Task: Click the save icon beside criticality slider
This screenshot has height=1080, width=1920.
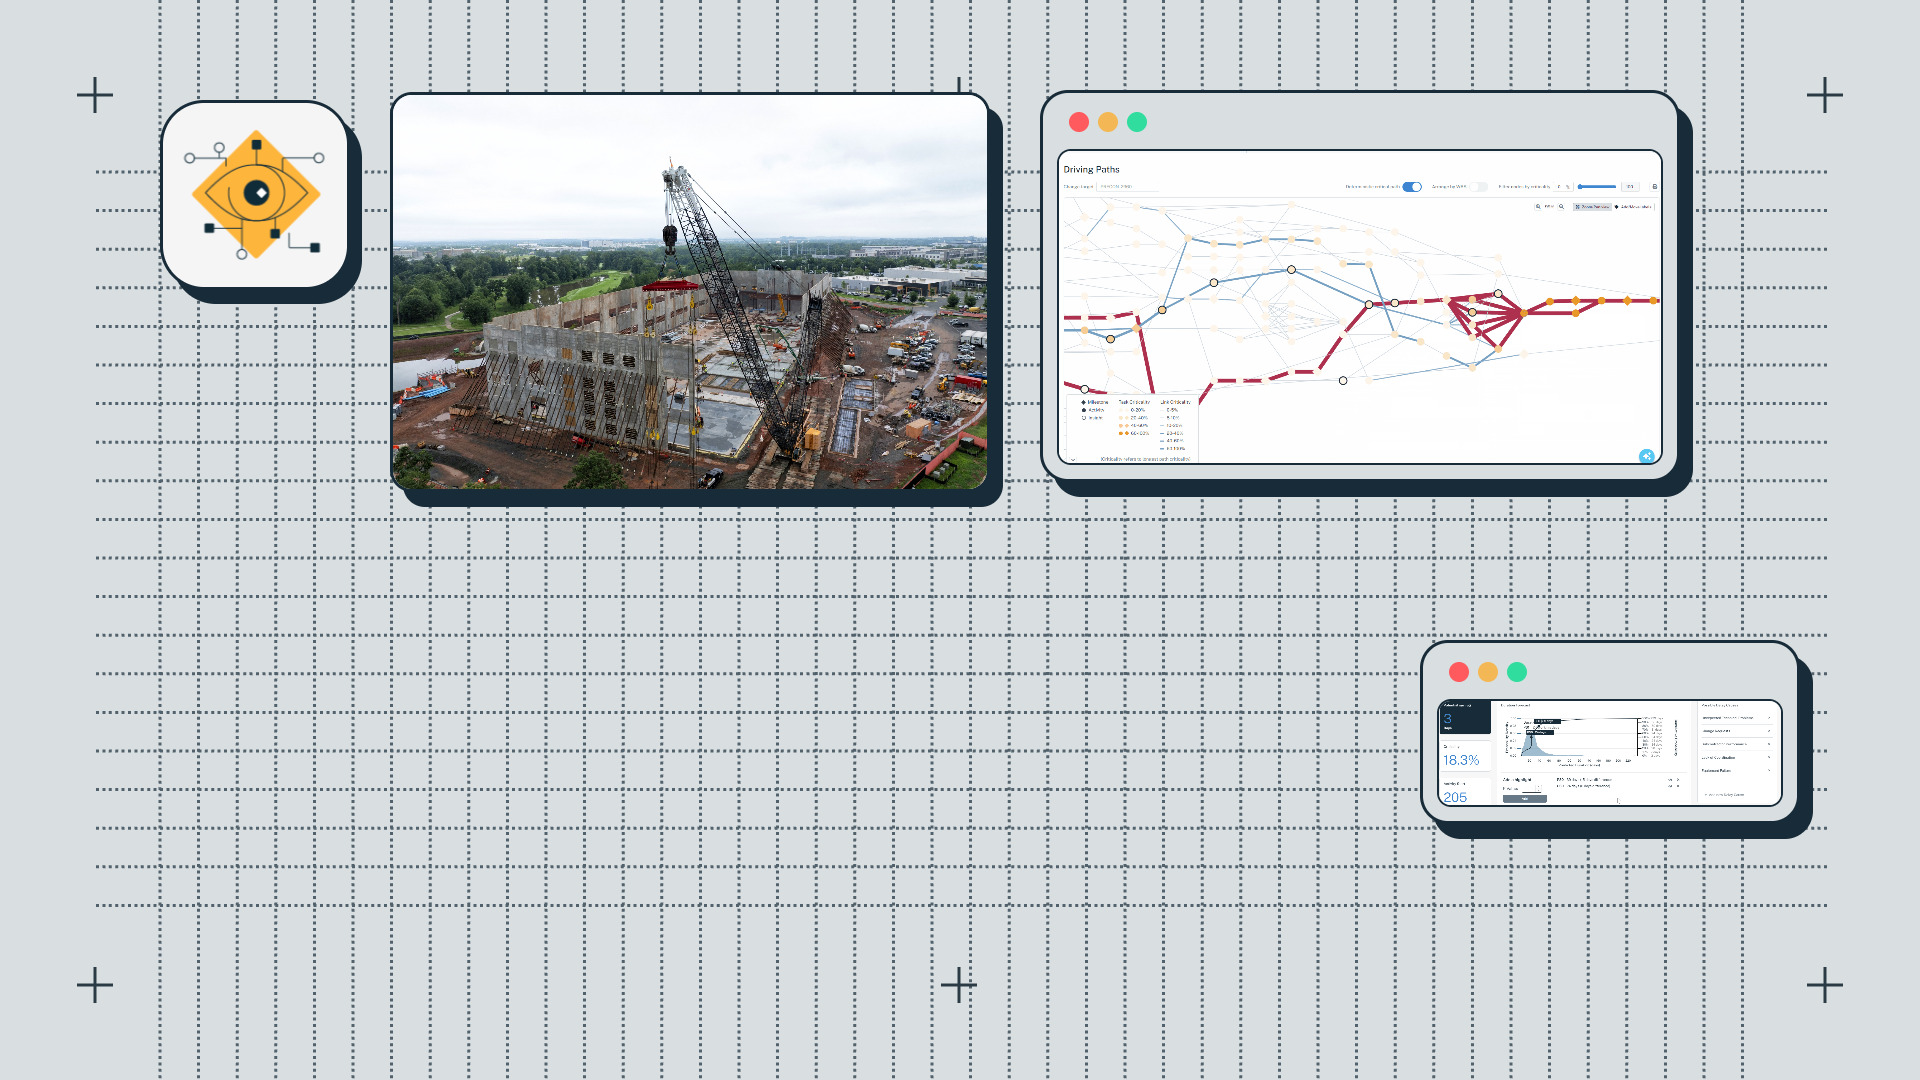Action: click(1654, 187)
